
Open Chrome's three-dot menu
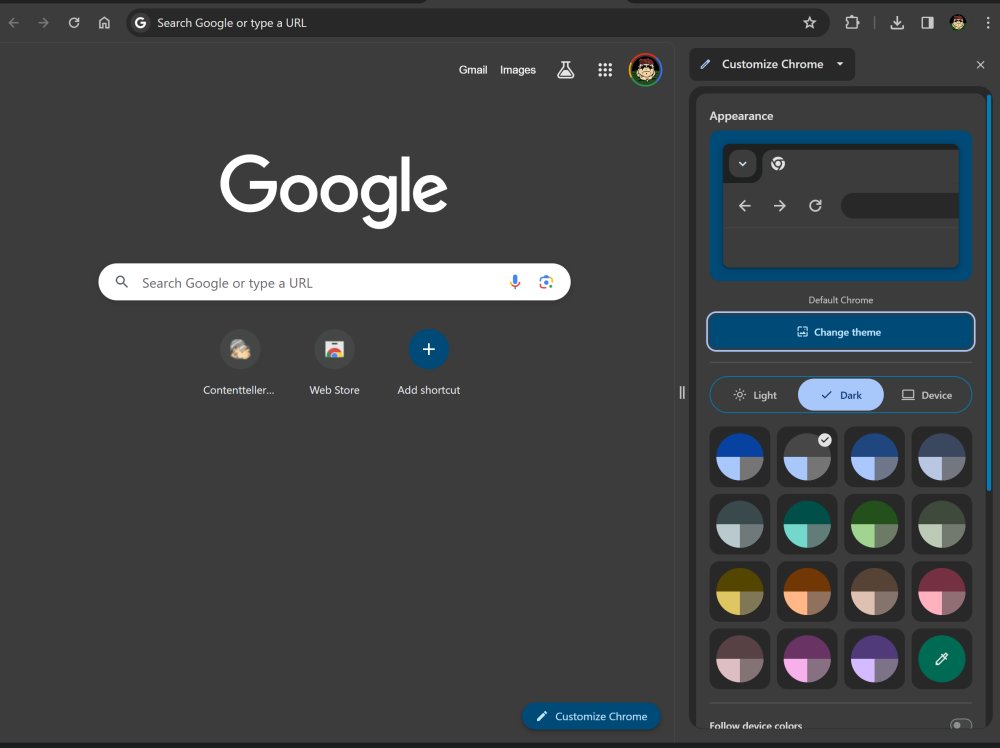(x=988, y=23)
